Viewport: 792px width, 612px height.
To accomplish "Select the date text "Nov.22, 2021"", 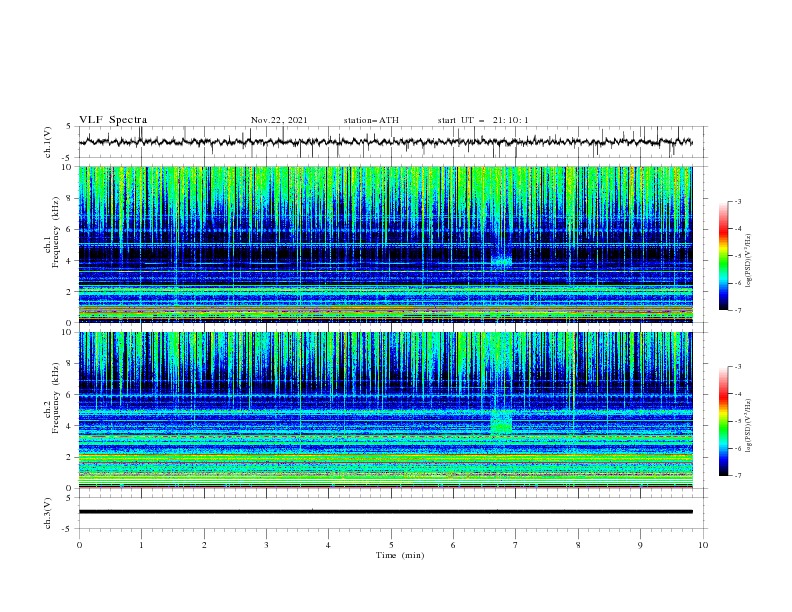I will (x=279, y=120).
